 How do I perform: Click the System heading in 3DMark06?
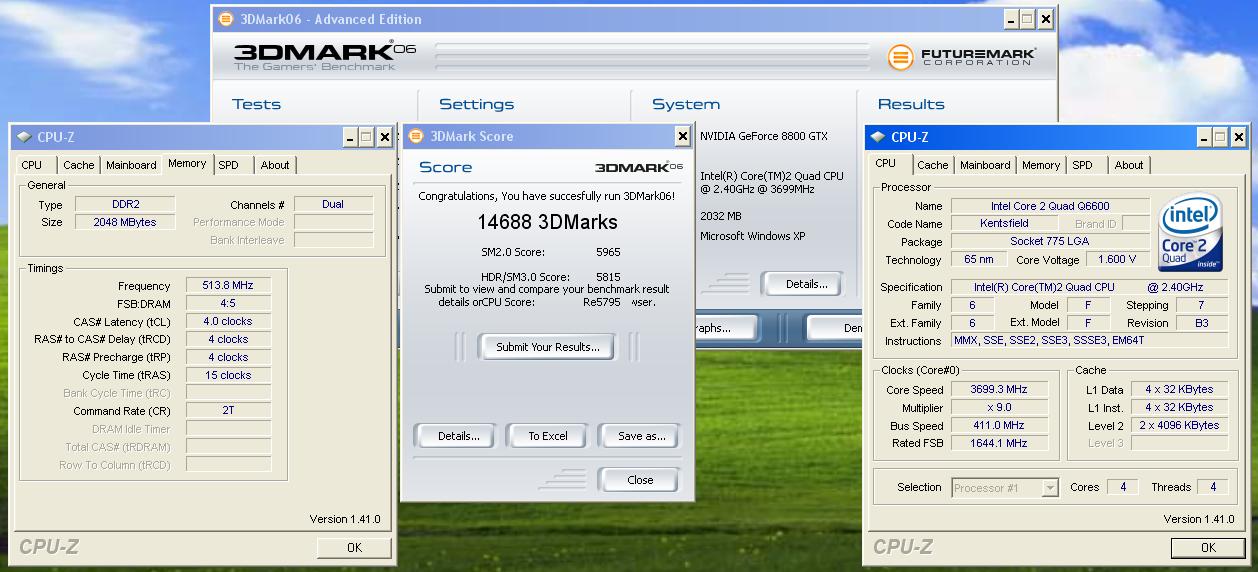click(686, 104)
